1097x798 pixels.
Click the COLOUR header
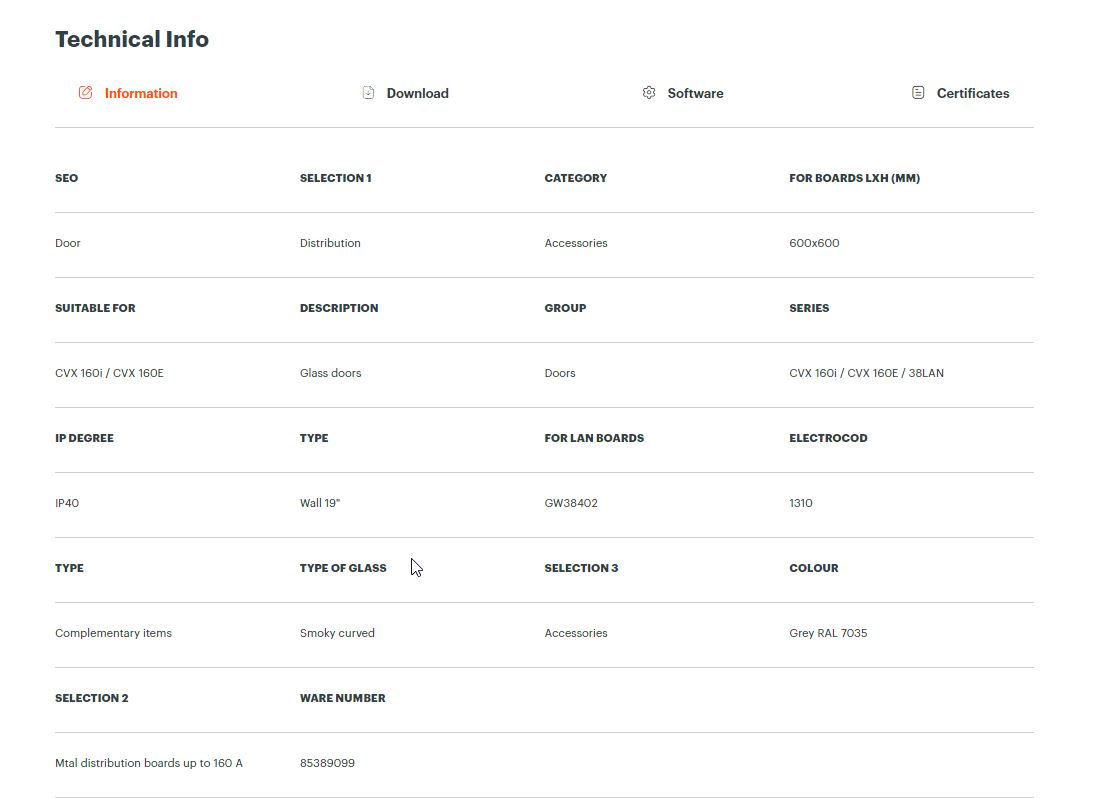point(814,568)
